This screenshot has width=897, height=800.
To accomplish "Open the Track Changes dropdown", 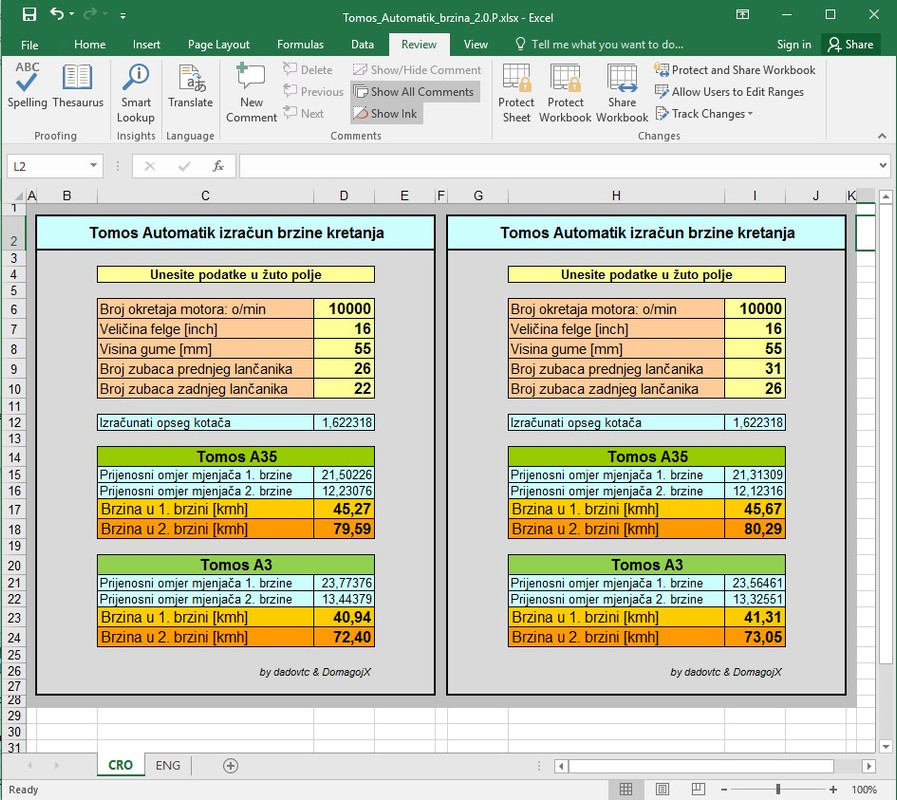I will (x=704, y=113).
